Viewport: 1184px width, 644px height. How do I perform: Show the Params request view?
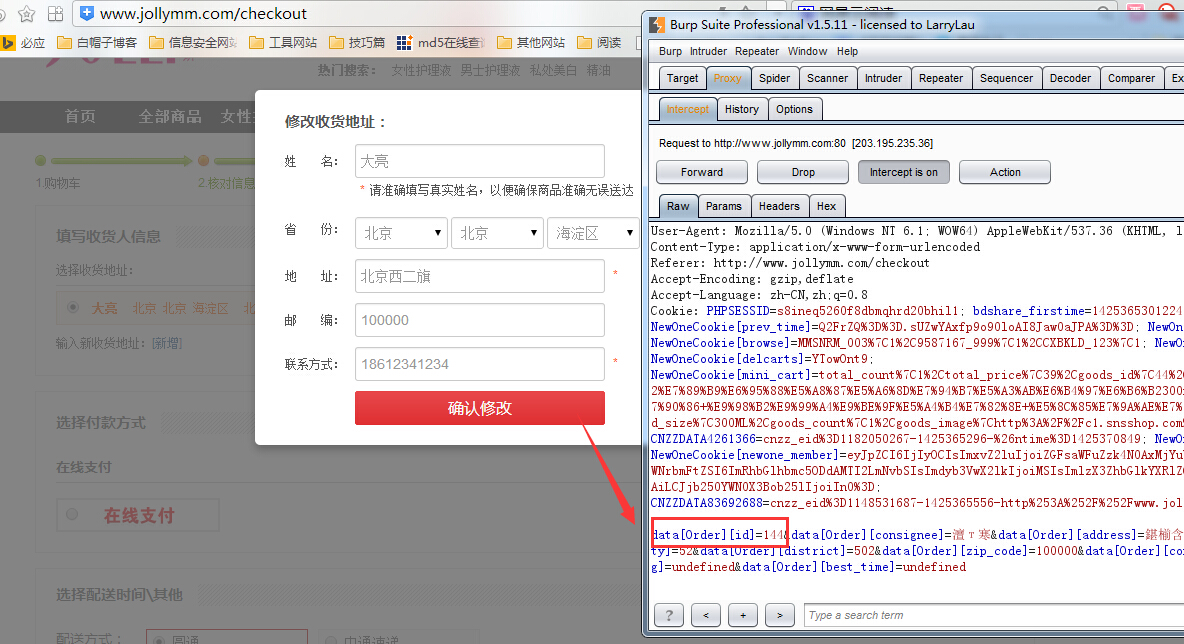[x=723, y=206]
